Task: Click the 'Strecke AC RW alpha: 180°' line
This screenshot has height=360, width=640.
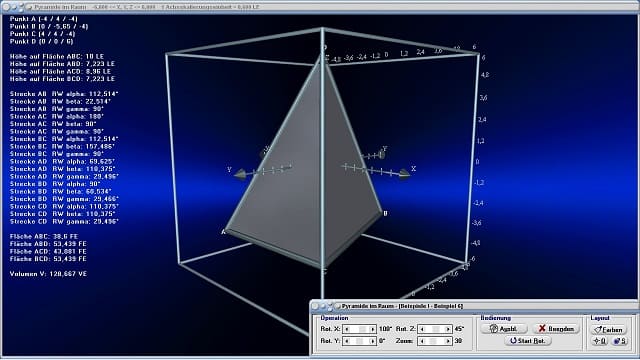Action: coord(57,116)
